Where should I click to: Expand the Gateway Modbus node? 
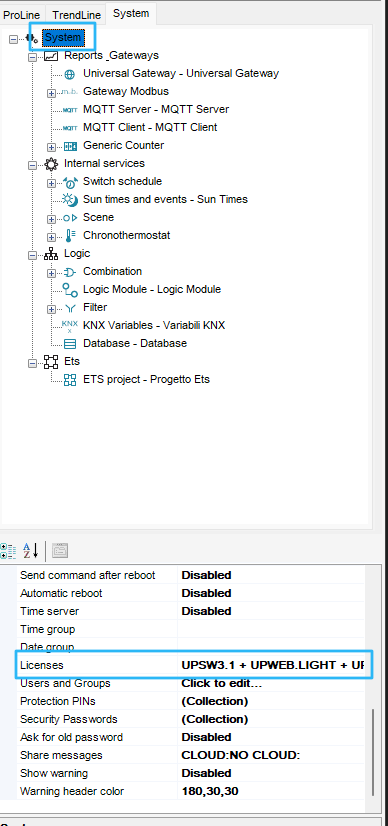tap(51, 93)
